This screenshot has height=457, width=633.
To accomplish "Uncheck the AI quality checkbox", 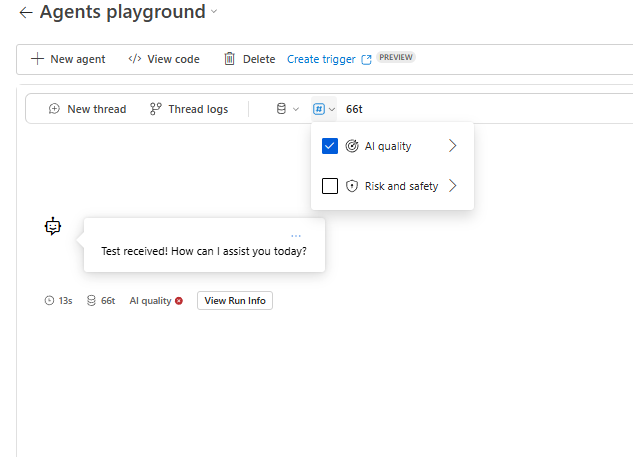I will pos(330,146).
